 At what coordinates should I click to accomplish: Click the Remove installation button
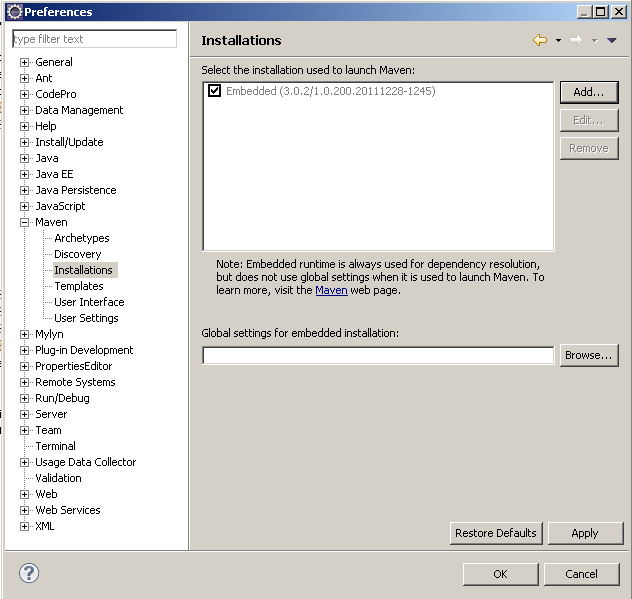[589, 149]
